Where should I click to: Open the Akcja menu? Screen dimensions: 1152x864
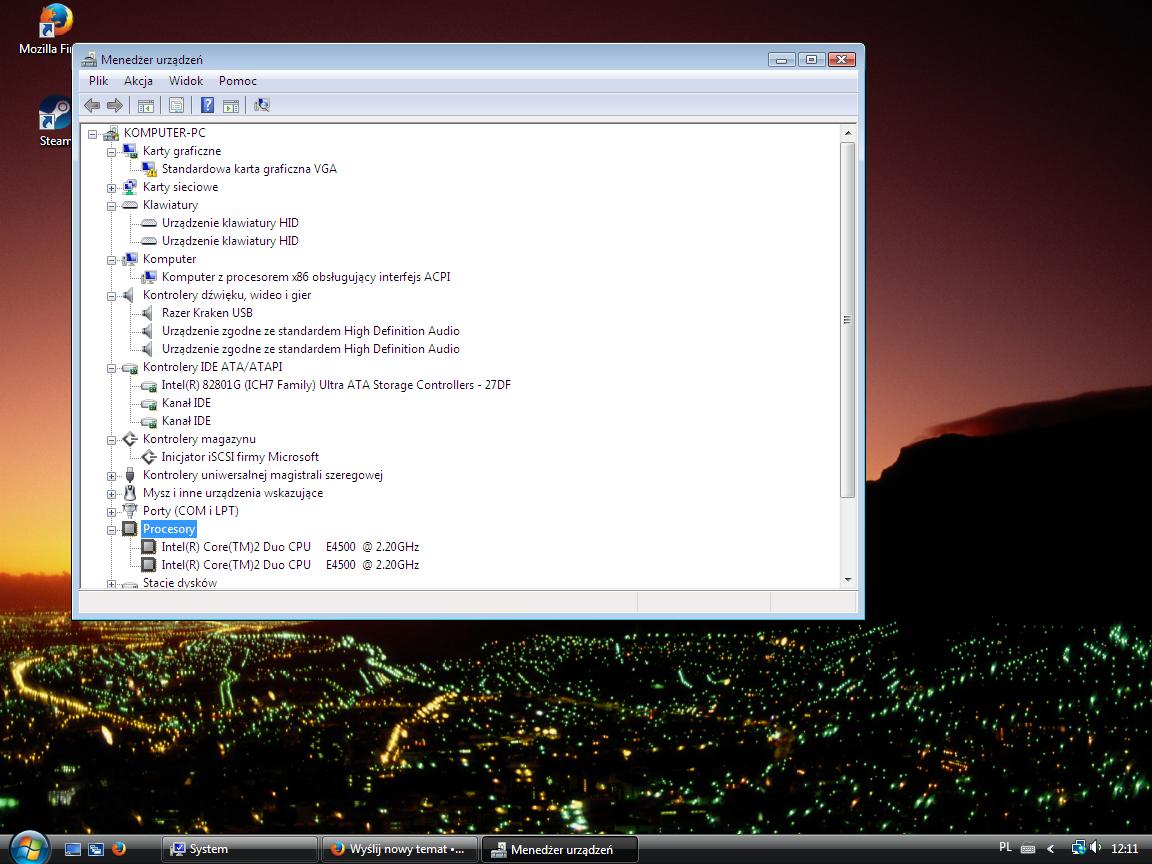tap(138, 81)
